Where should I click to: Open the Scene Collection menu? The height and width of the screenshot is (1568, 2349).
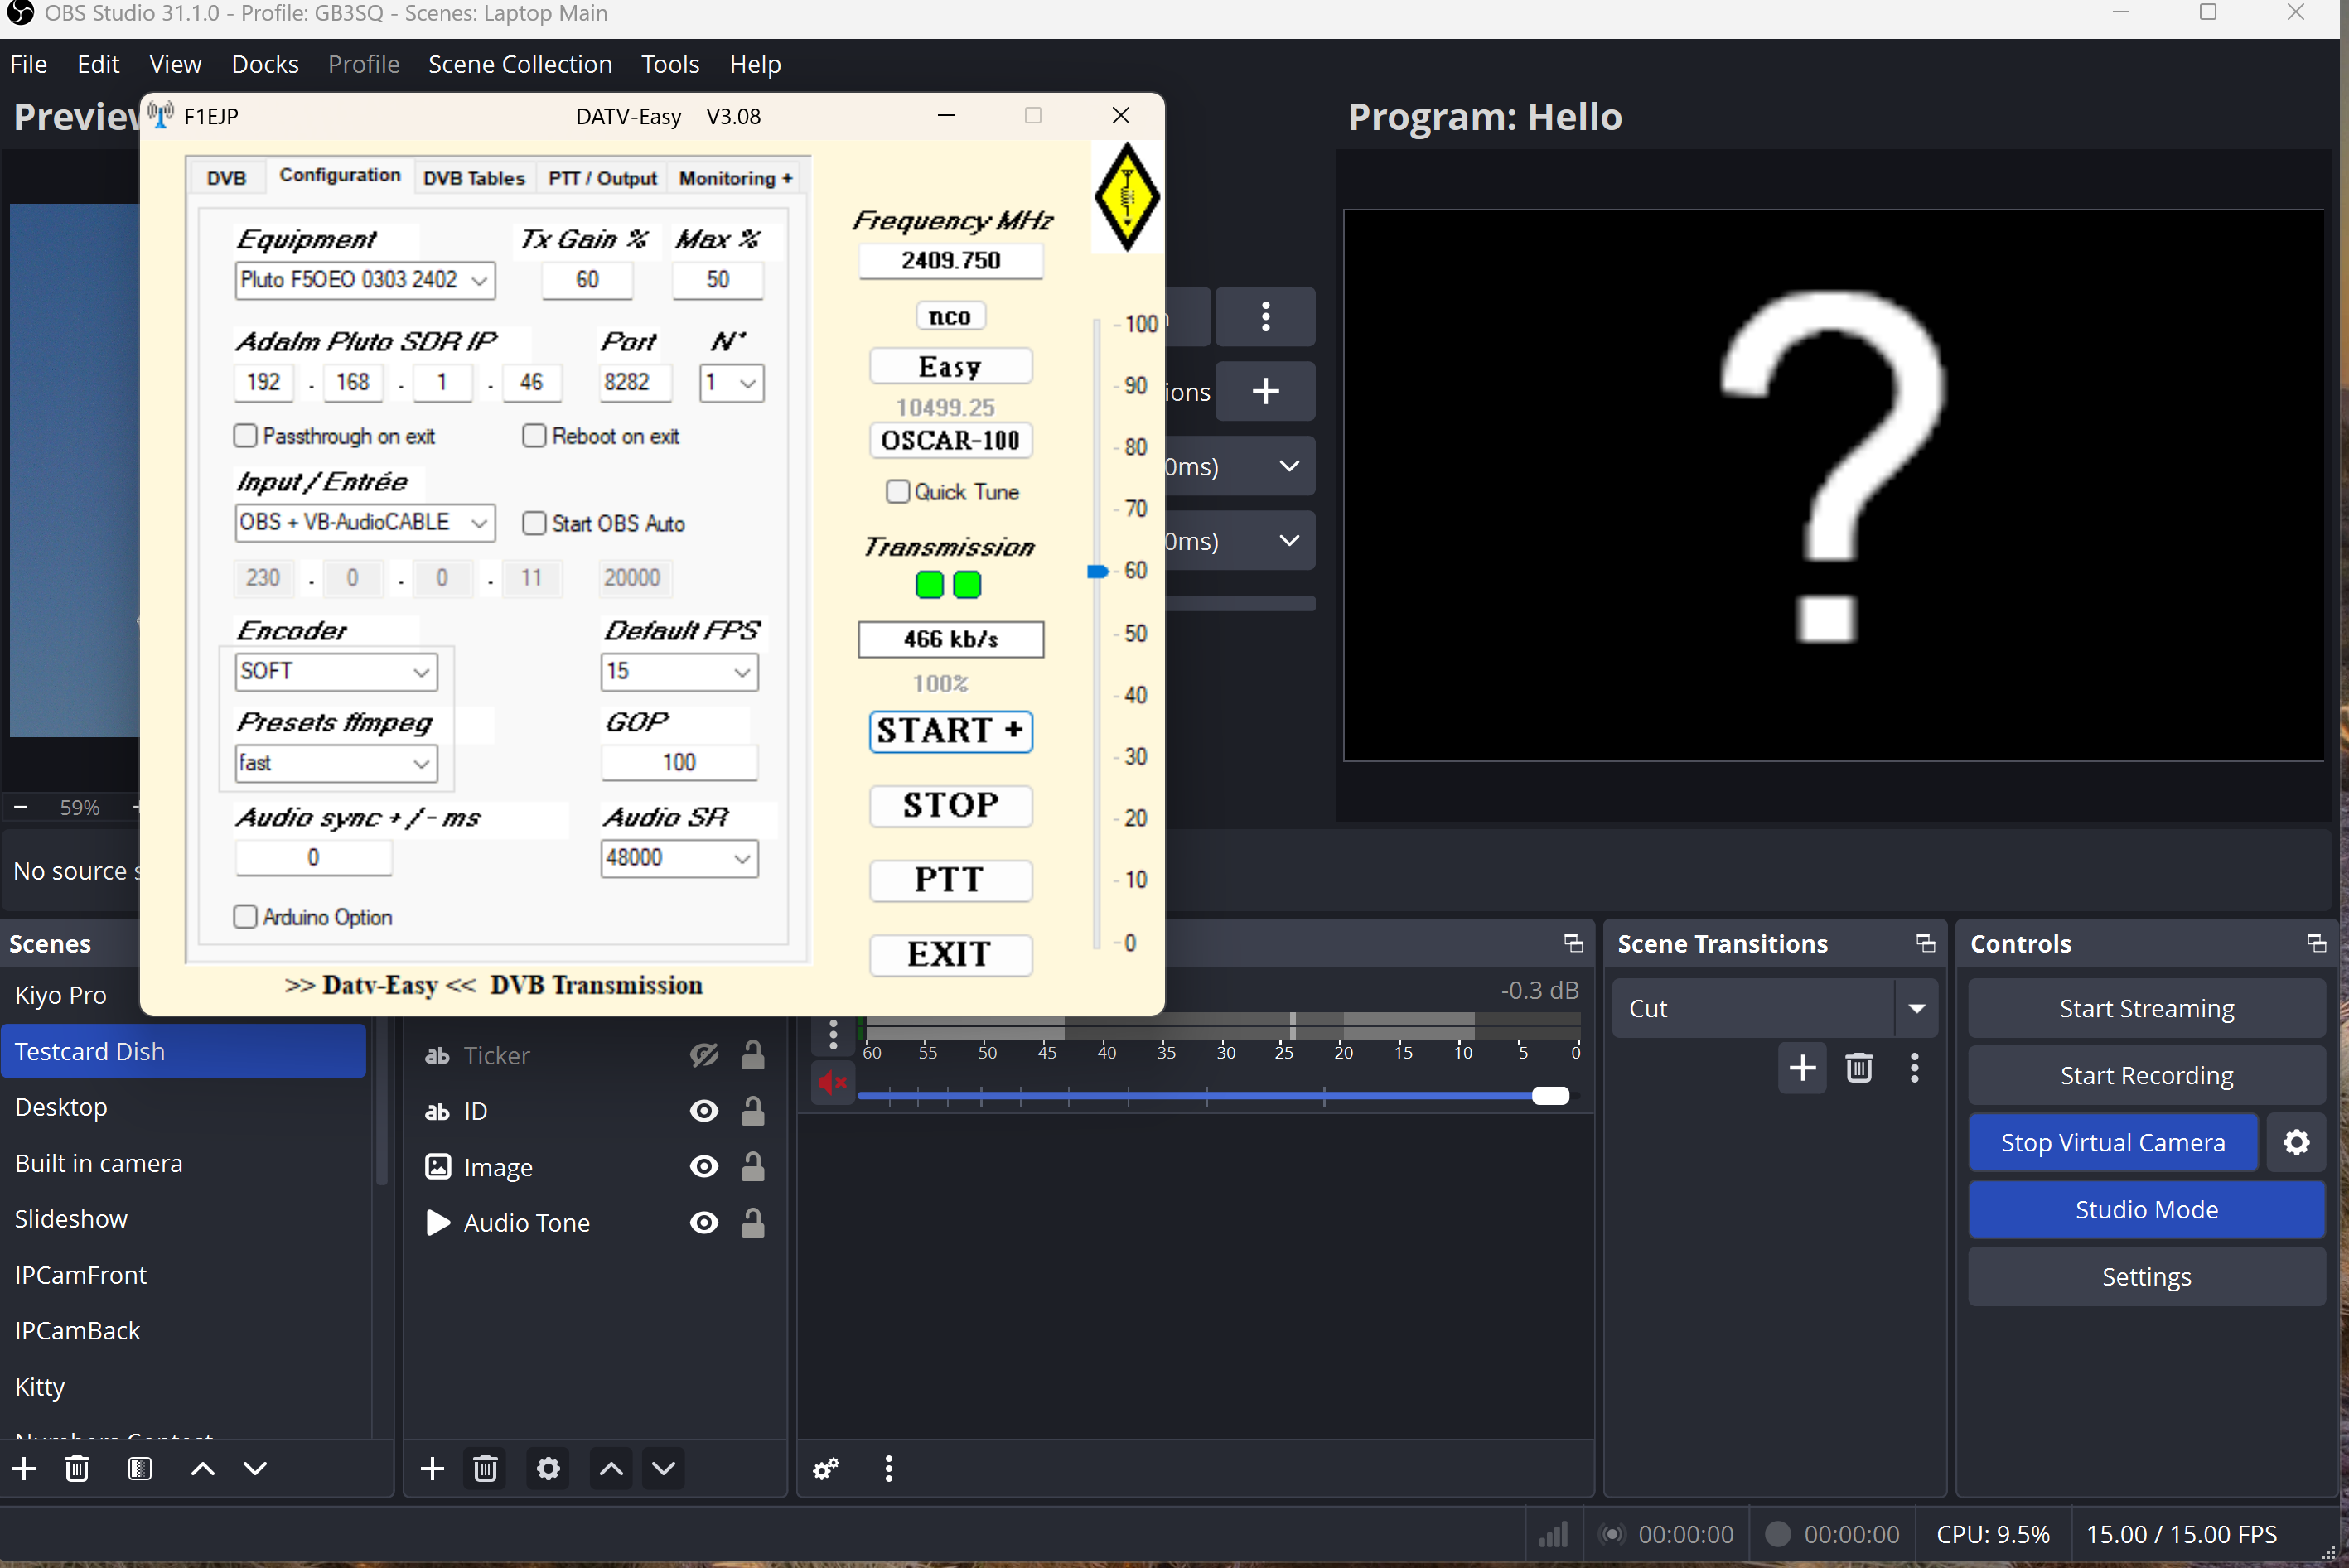(x=520, y=64)
